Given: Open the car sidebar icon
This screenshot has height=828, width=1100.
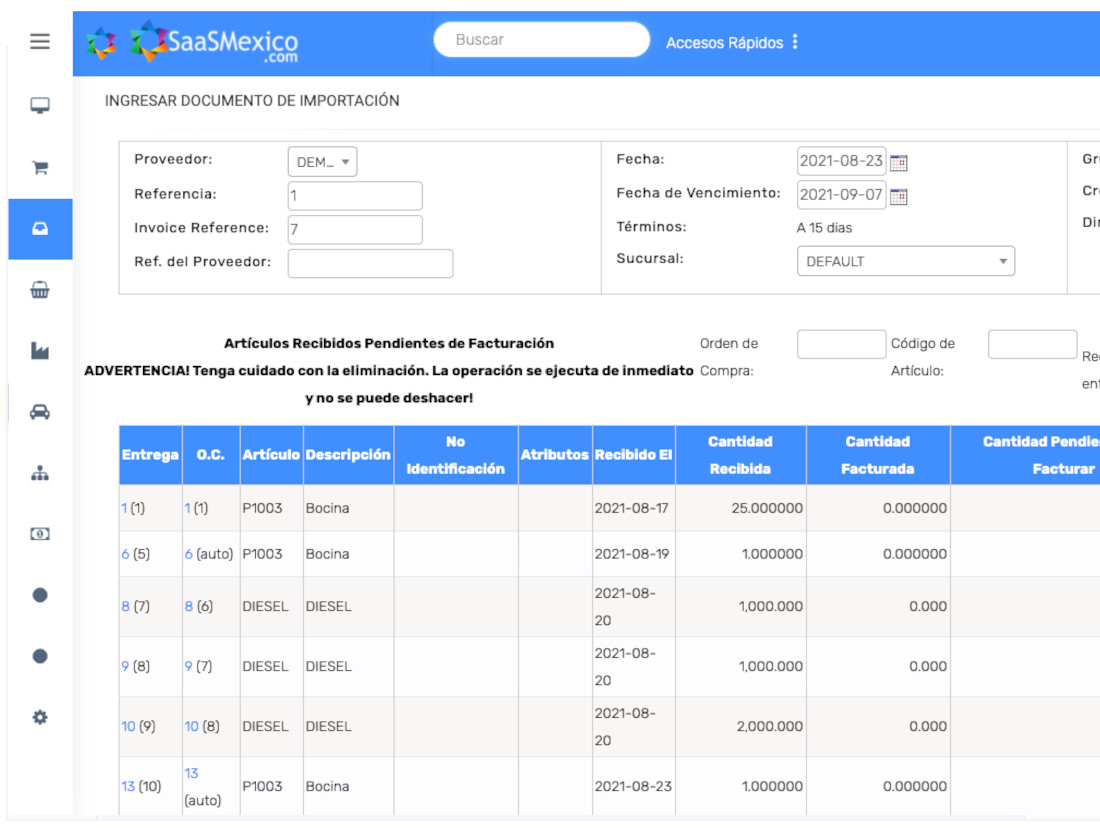Looking at the screenshot, I should [40, 412].
